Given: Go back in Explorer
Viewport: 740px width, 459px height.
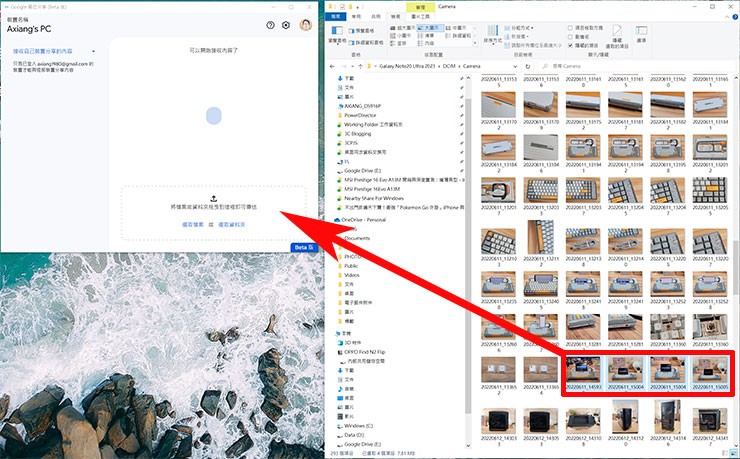Looking at the screenshot, I should [x=332, y=67].
